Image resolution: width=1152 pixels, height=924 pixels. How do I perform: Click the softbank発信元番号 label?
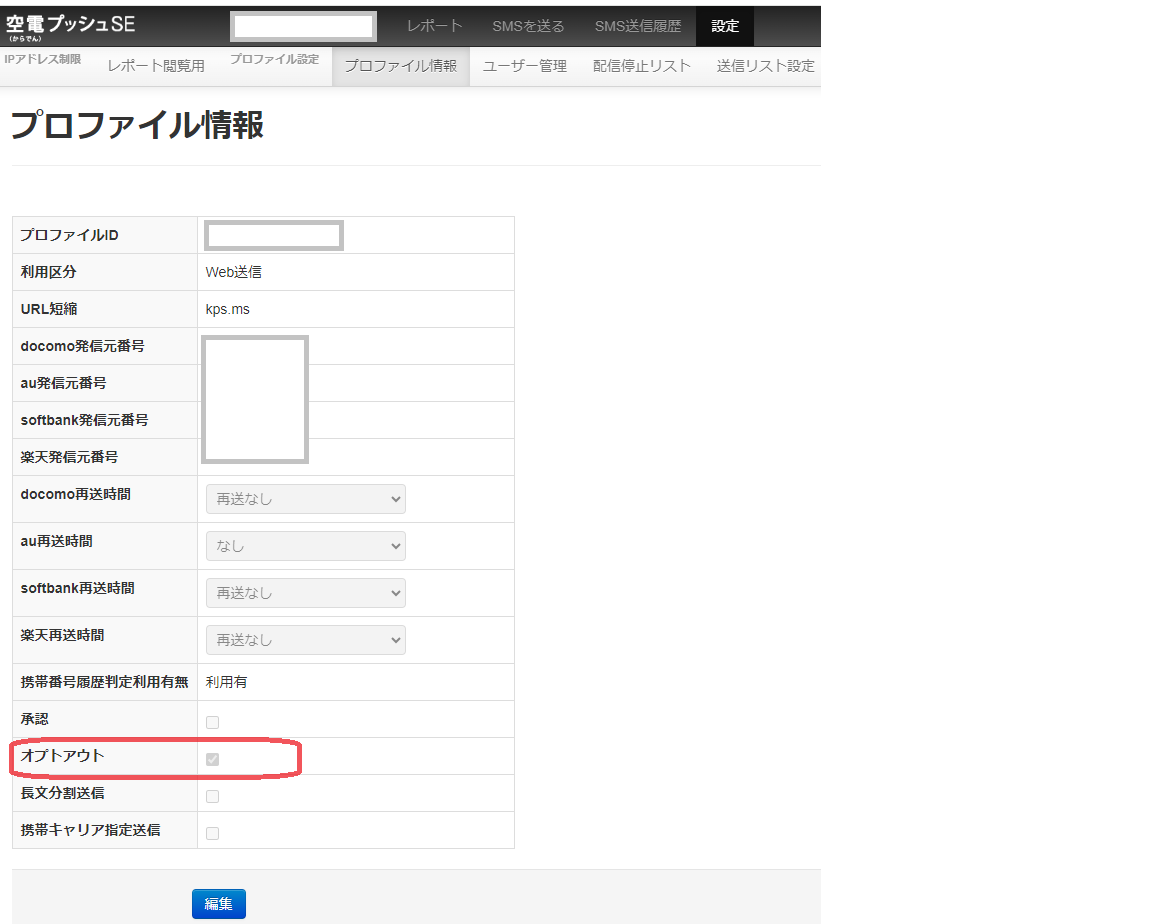(x=84, y=420)
